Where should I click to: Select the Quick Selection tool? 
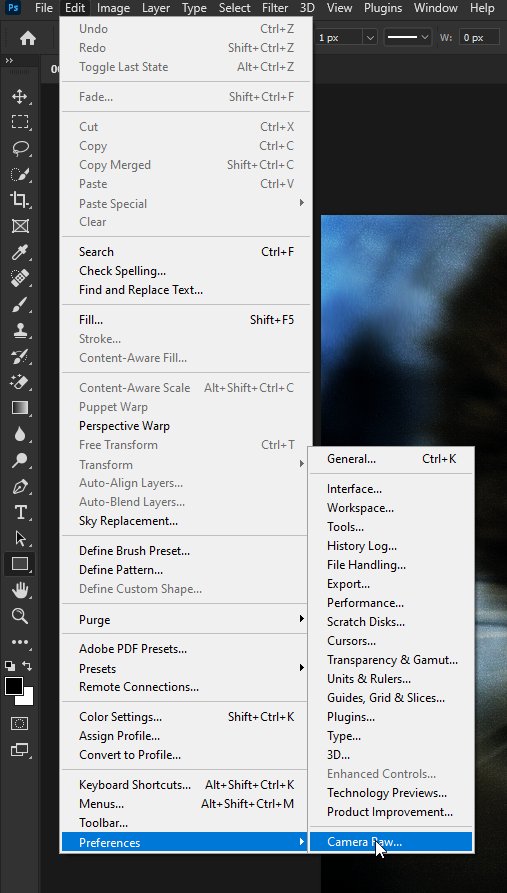(20, 174)
